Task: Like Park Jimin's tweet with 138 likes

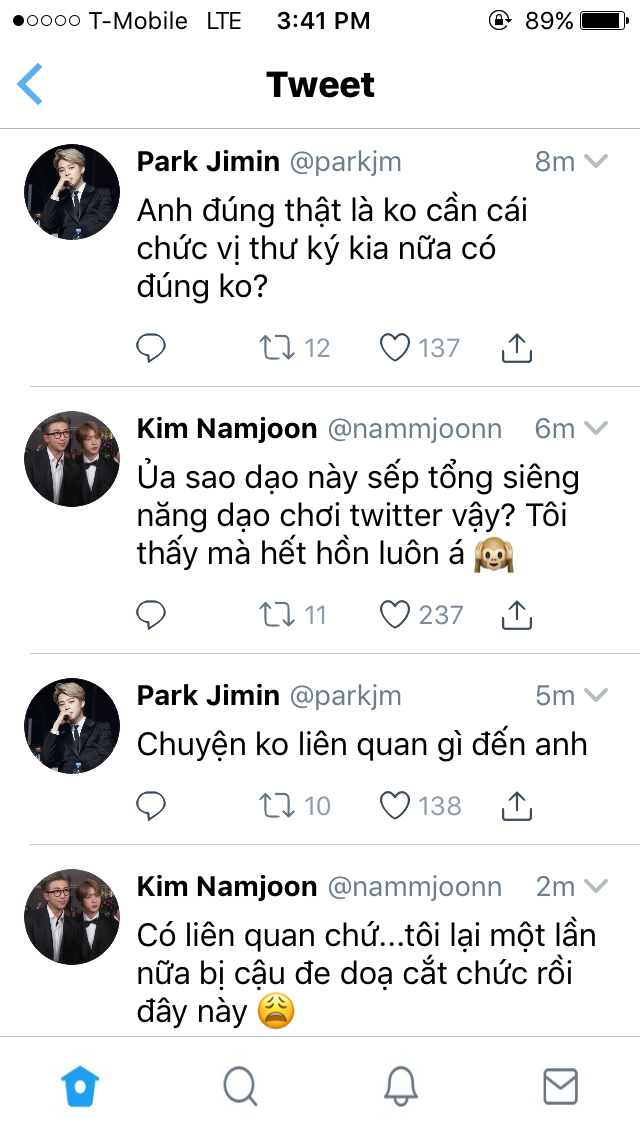Action: [396, 805]
